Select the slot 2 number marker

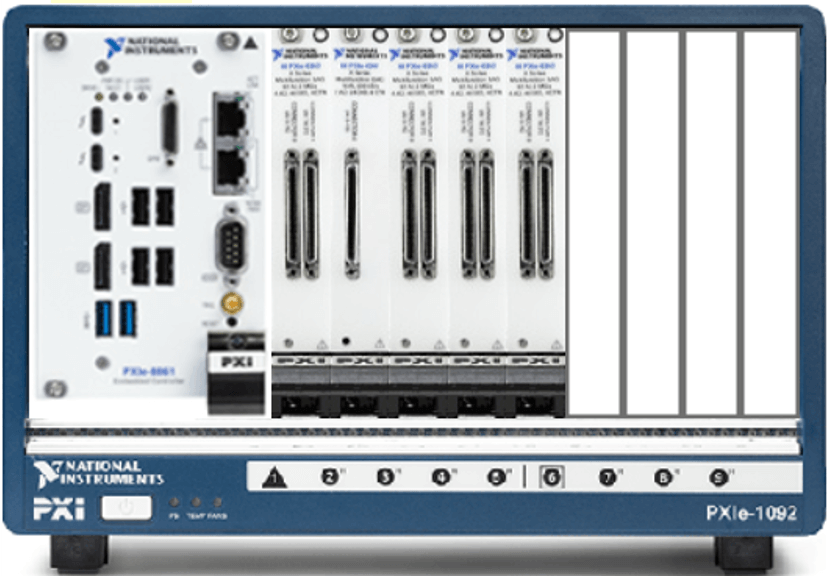click(330, 477)
